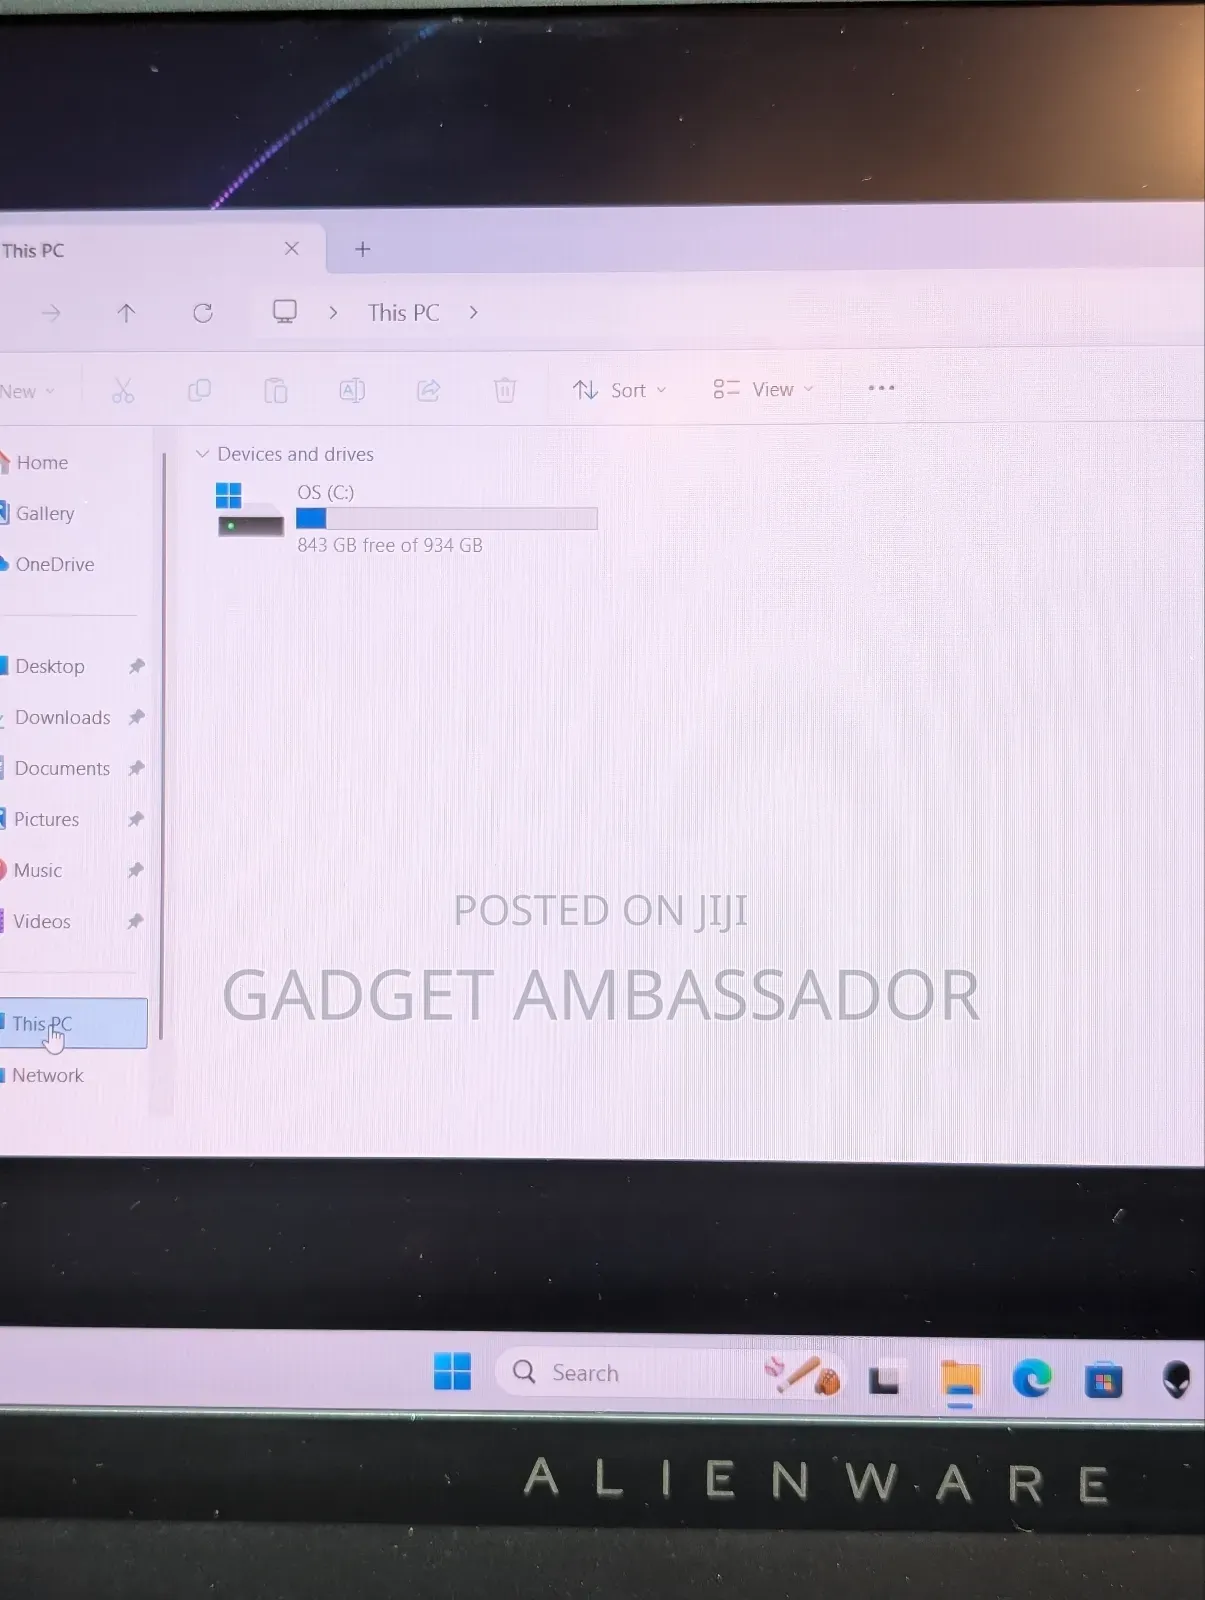Click the '843 GB free of 934 GB' text
This screenshot has height=1600, width=1205.
click(390, 545)
